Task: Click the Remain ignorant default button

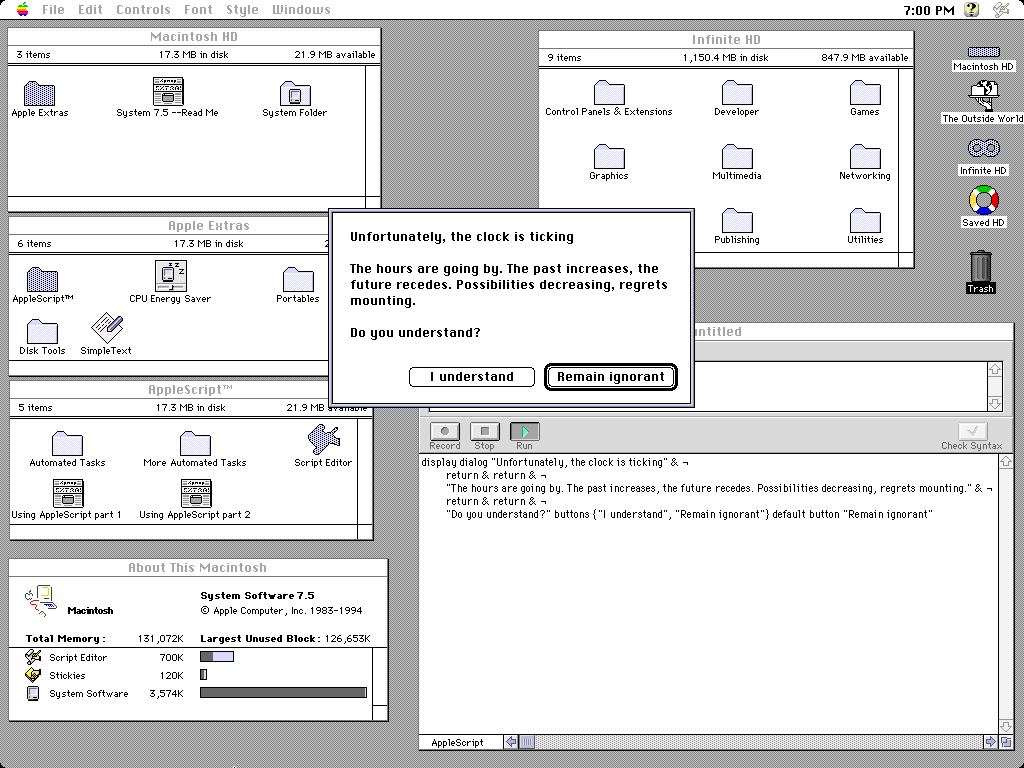Action: click(610, 377)
